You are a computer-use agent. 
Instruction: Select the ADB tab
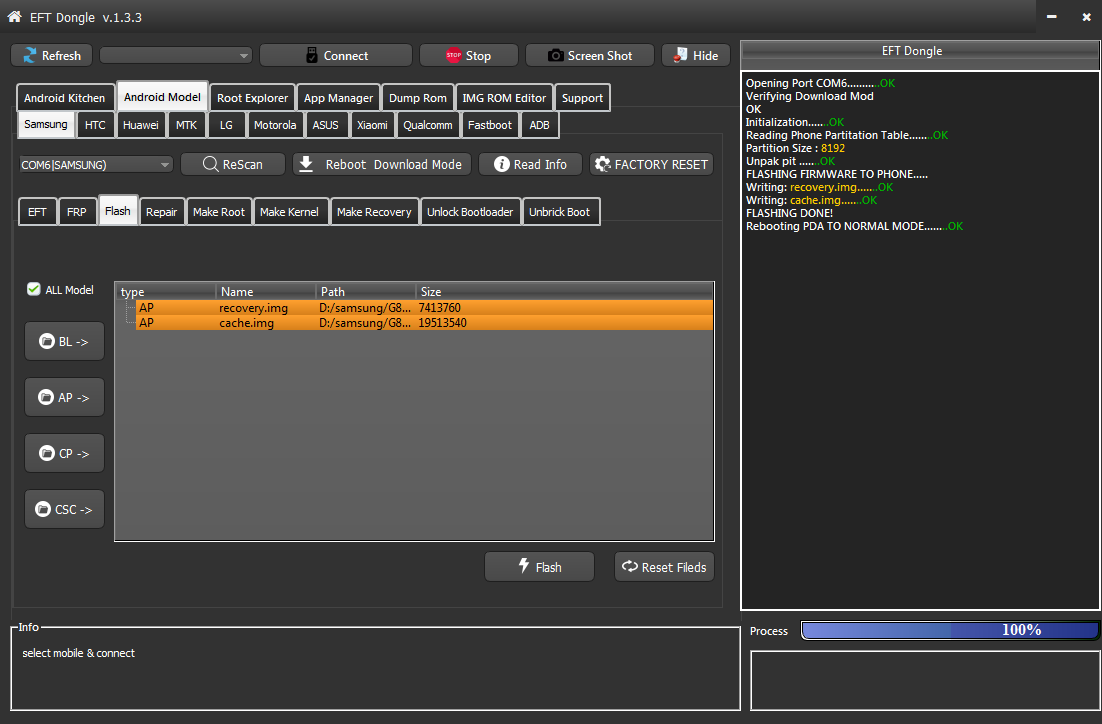[540, 125]
